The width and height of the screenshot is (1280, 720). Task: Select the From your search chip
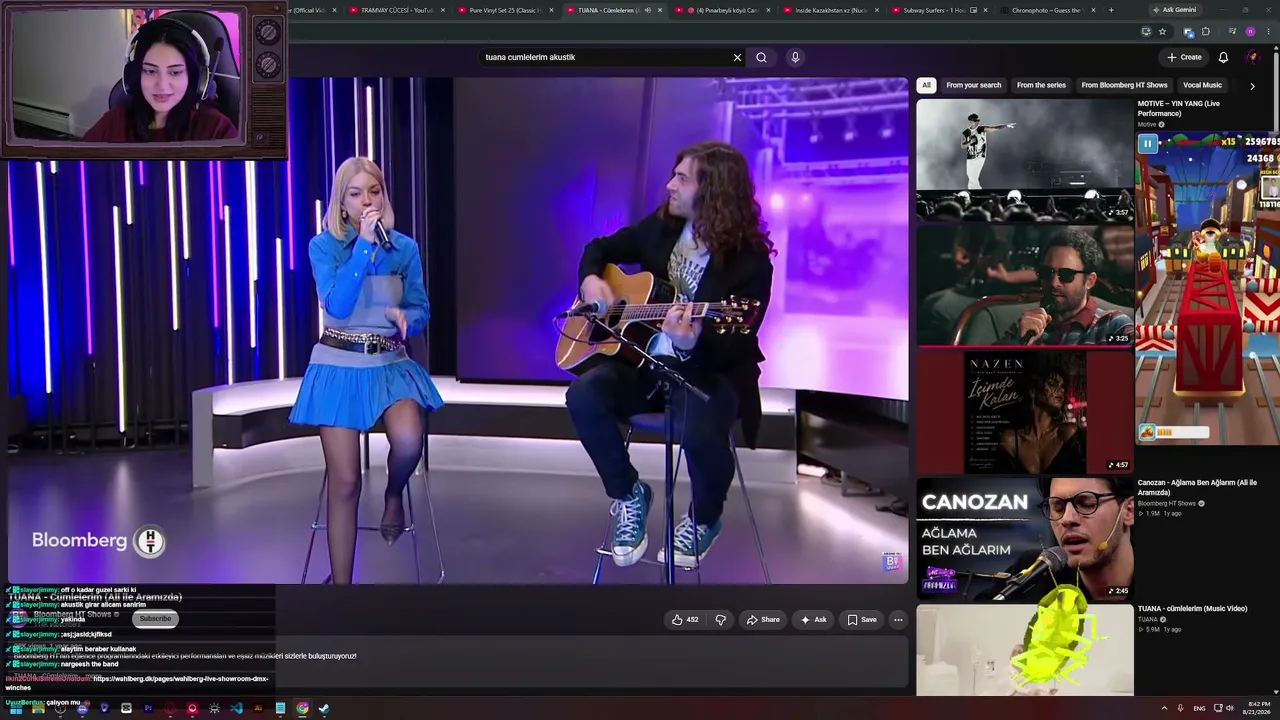(974, 85)
